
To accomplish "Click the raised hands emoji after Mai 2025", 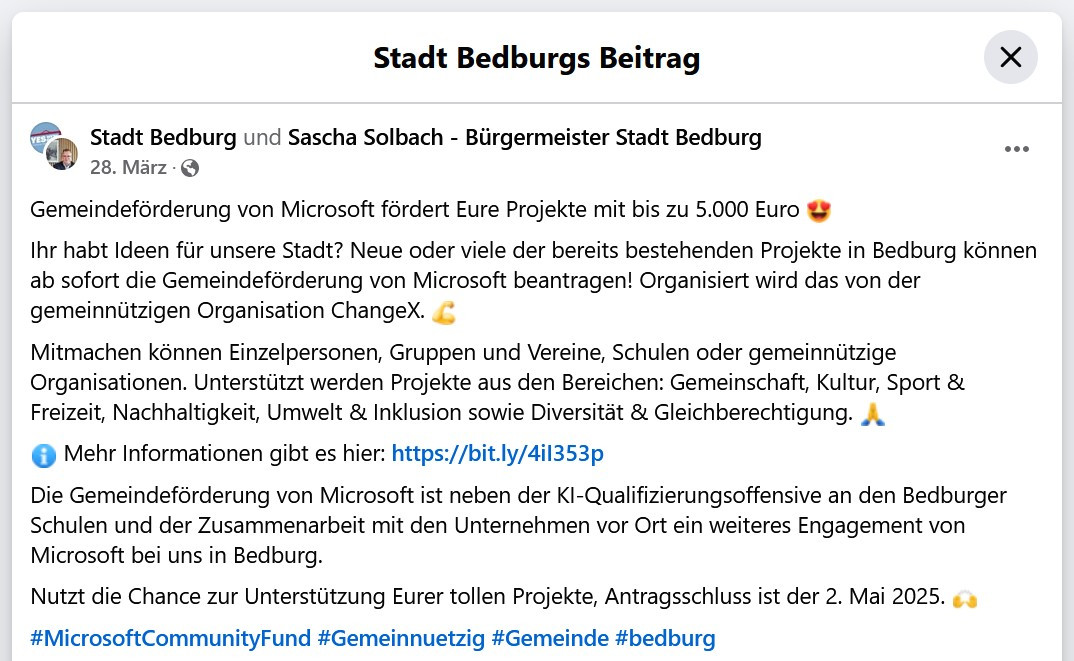I will click(x=965, y=599).
